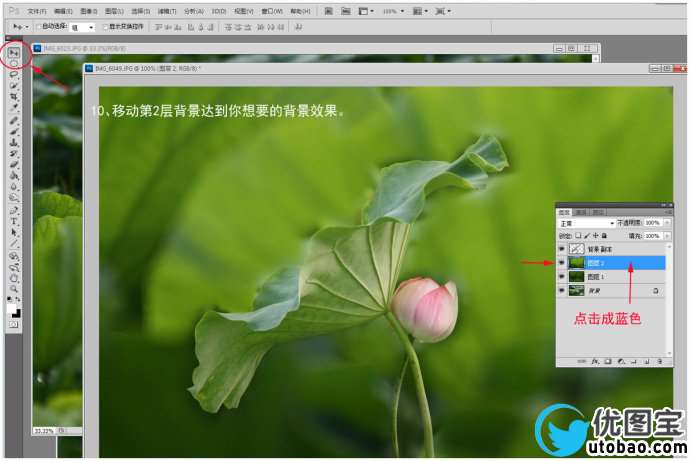The height and width of the screenshot is (461, 690).
Task: Hide the 图层 2 layer via eye icon
Action: (561, 262)
